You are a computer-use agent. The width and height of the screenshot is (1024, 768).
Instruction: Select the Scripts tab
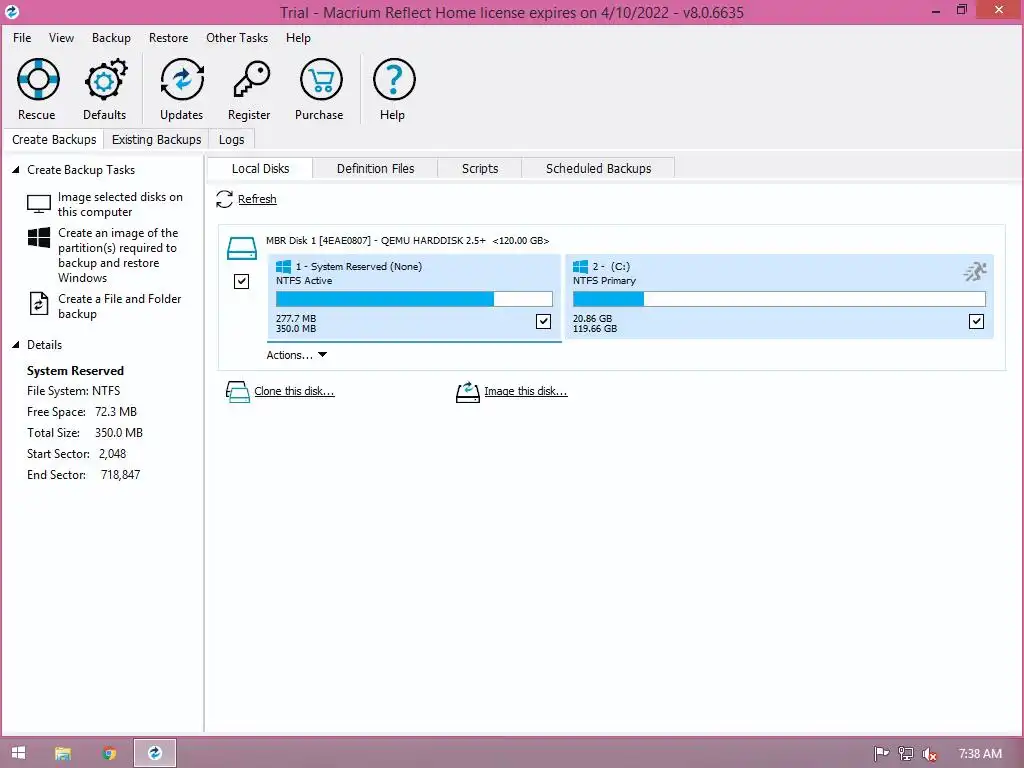(480, 168)
